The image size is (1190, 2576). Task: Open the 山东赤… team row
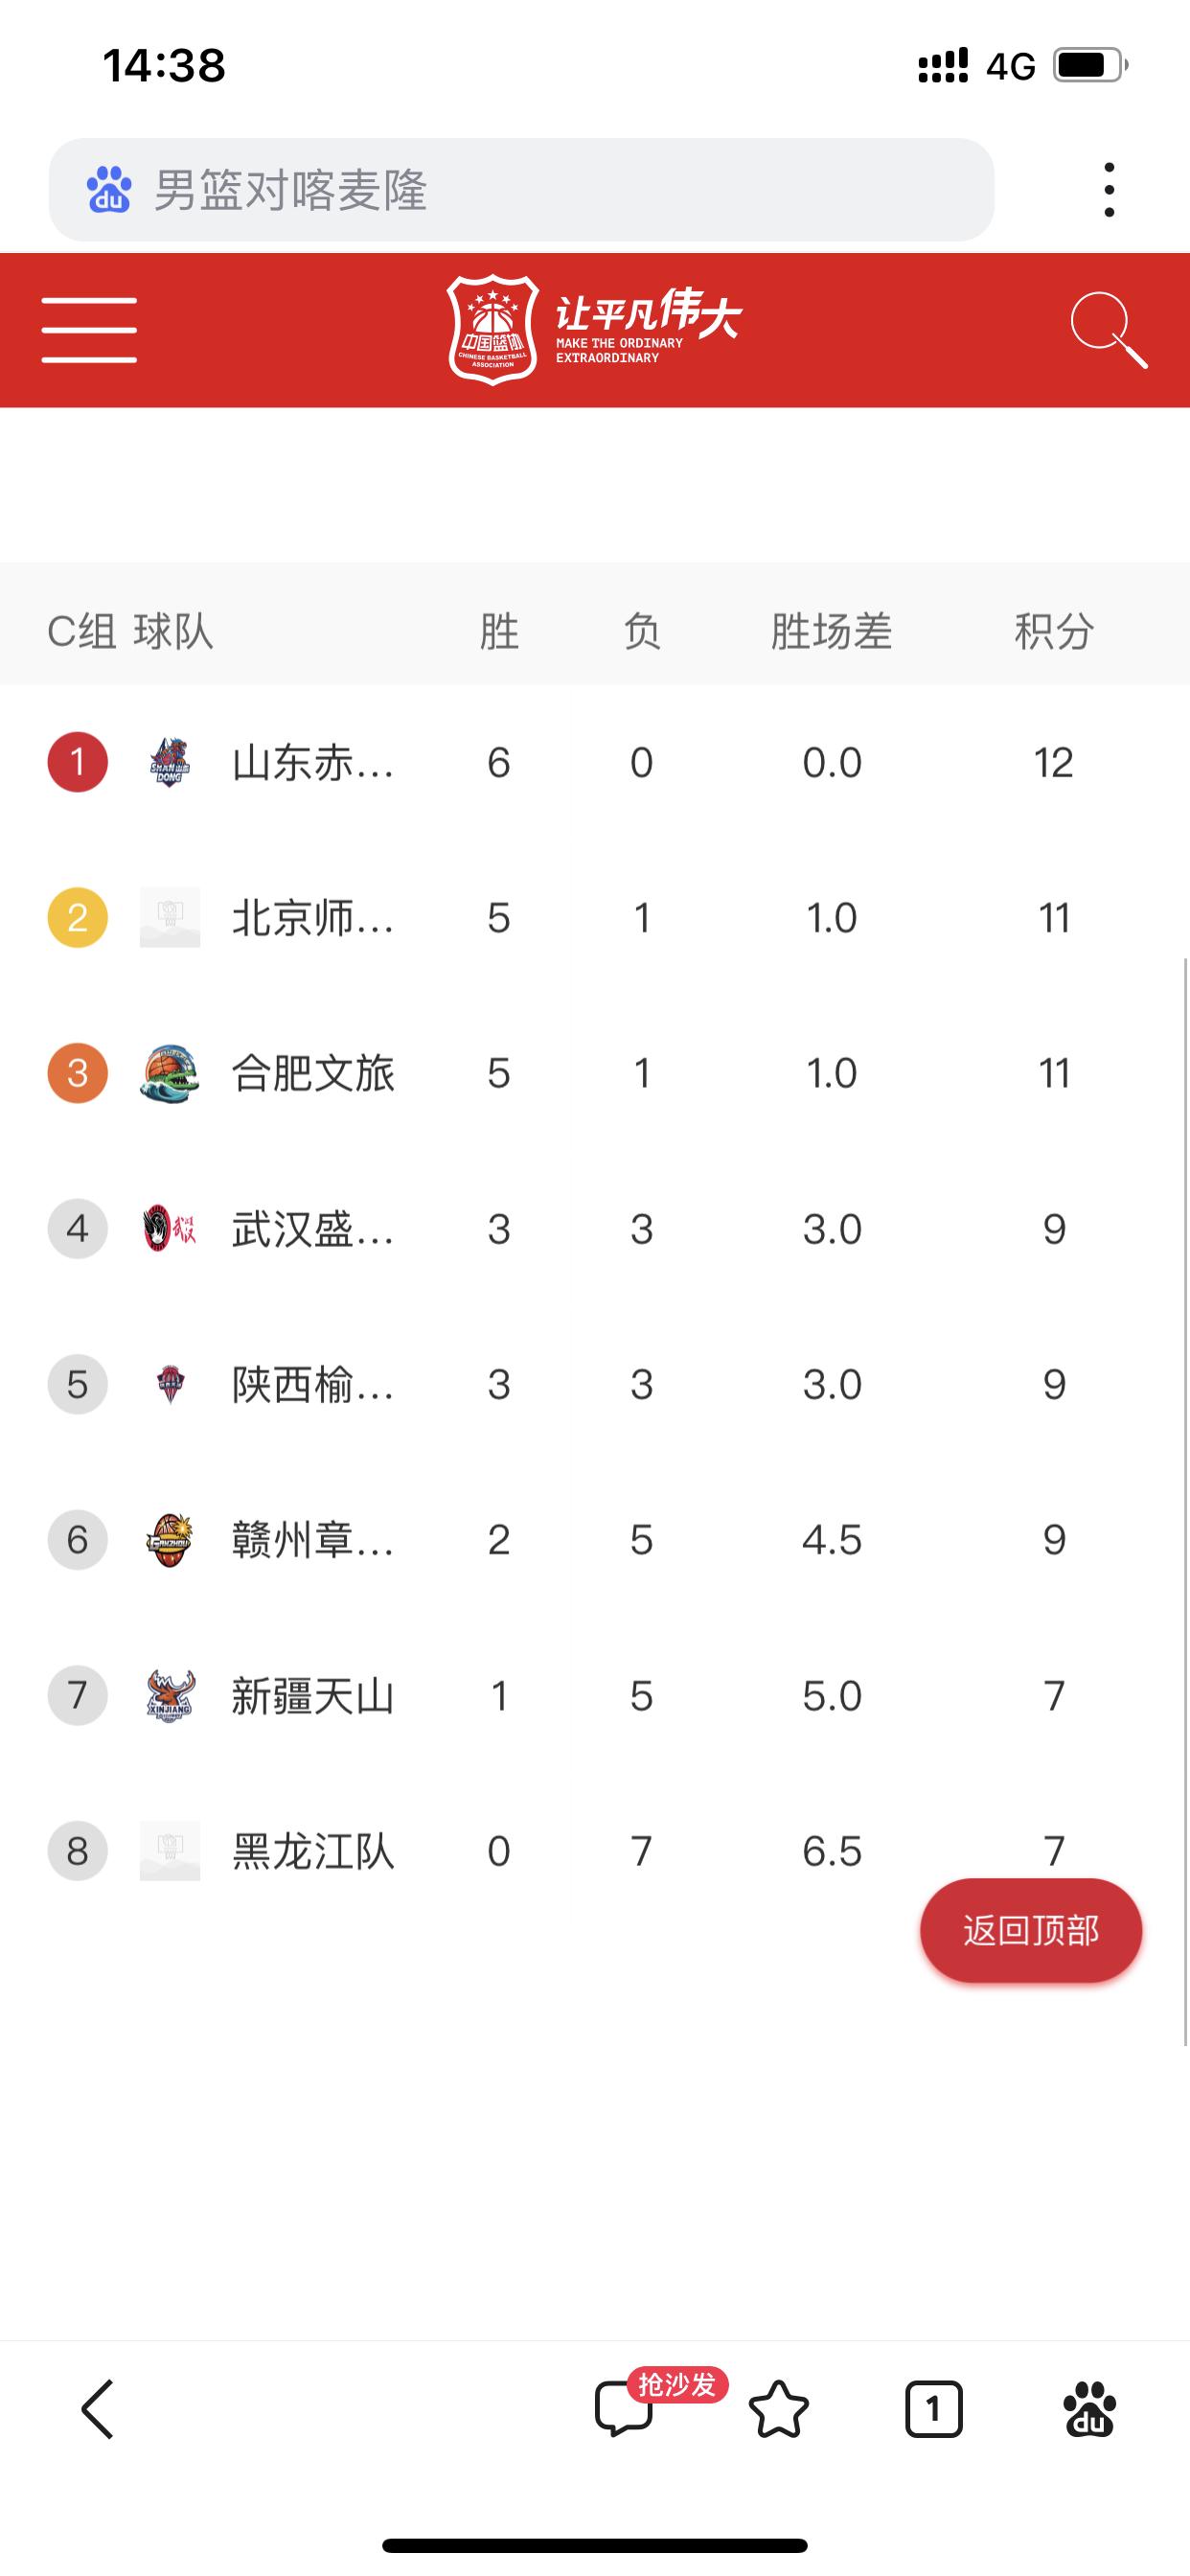point(595,762)
